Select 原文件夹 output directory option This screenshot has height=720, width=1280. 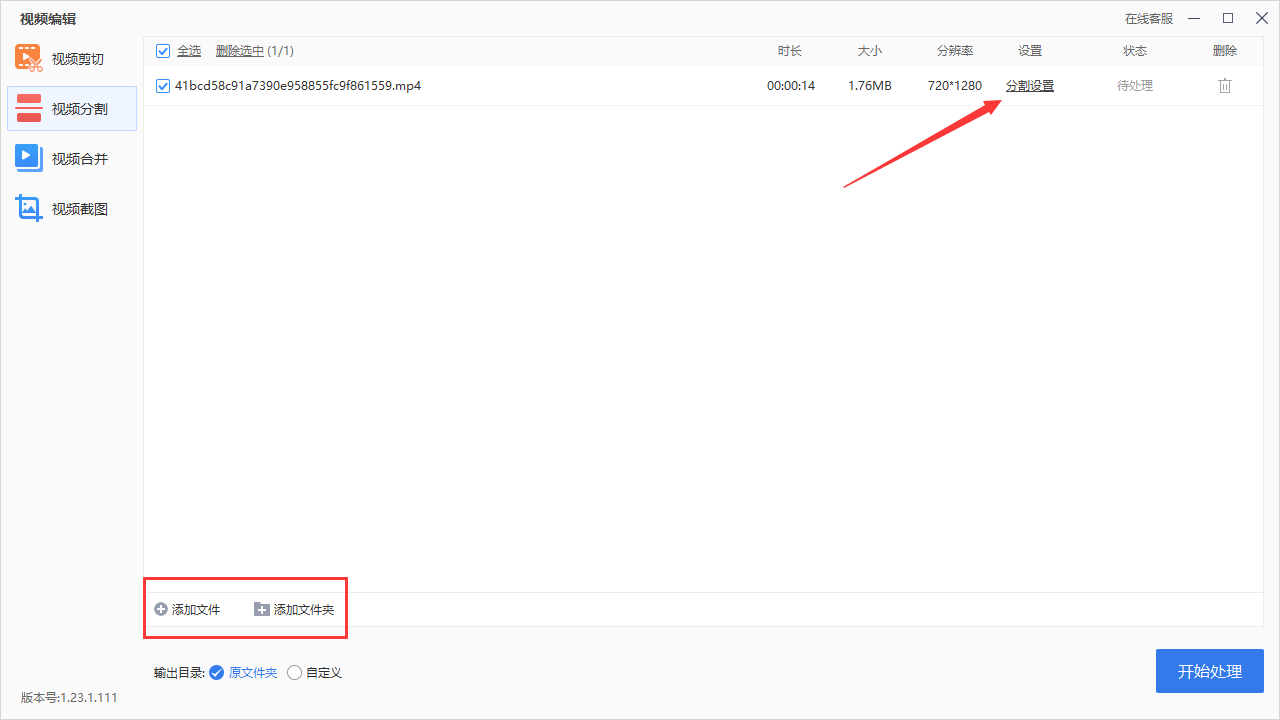tap(216, 673)
